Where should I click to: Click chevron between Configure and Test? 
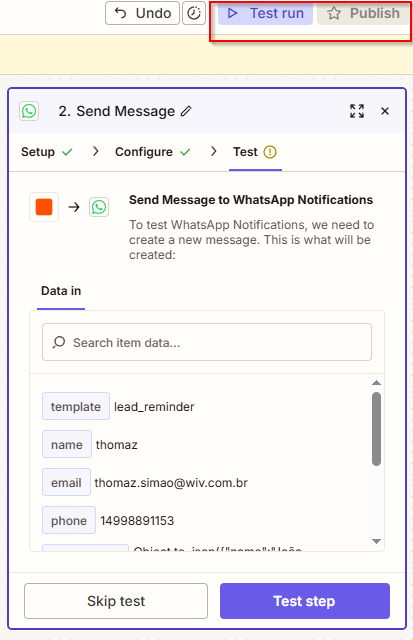(x=213, y=152)
